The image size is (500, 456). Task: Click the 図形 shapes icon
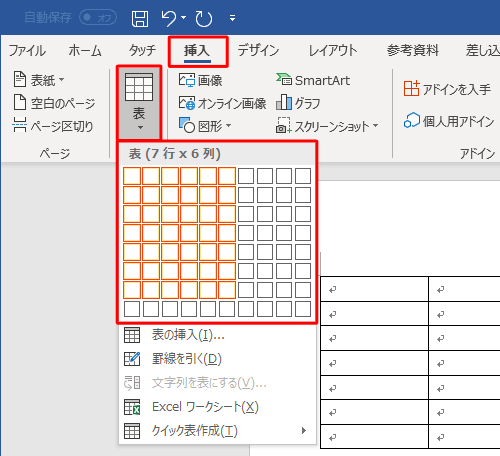pos(187,125)
